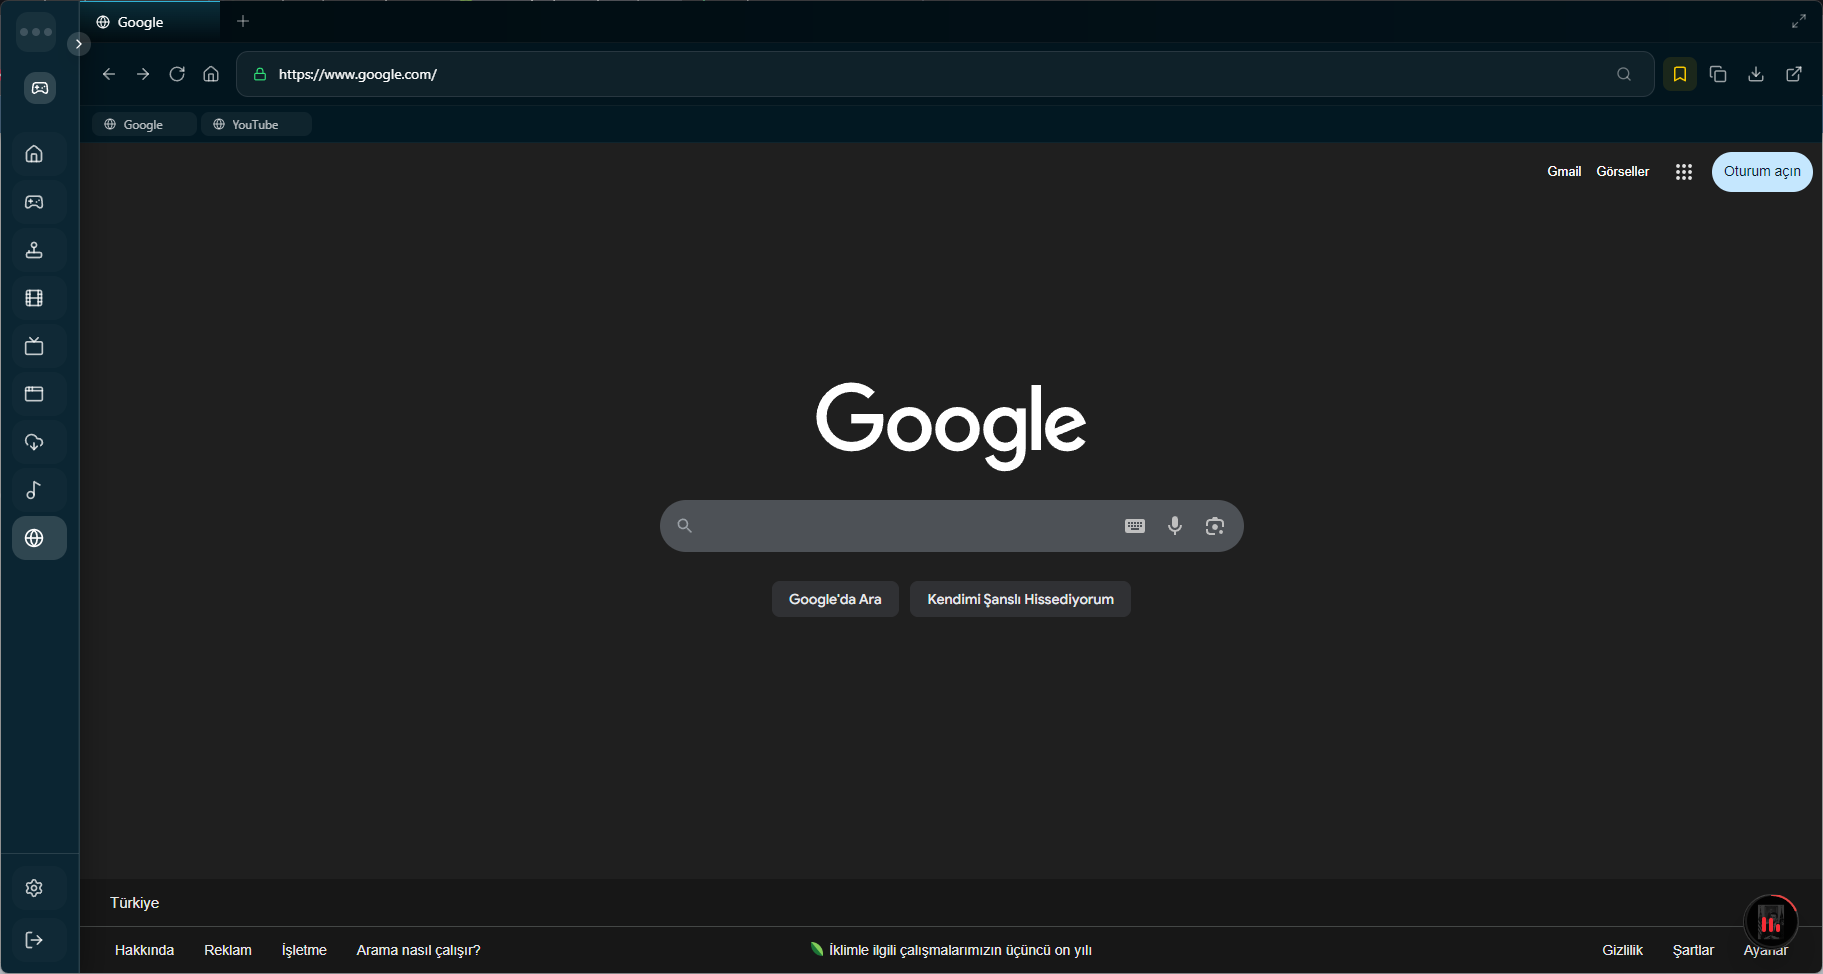Open a new browser tab
The height and width of the screenshot is (974, 1823).
(243, 20)
